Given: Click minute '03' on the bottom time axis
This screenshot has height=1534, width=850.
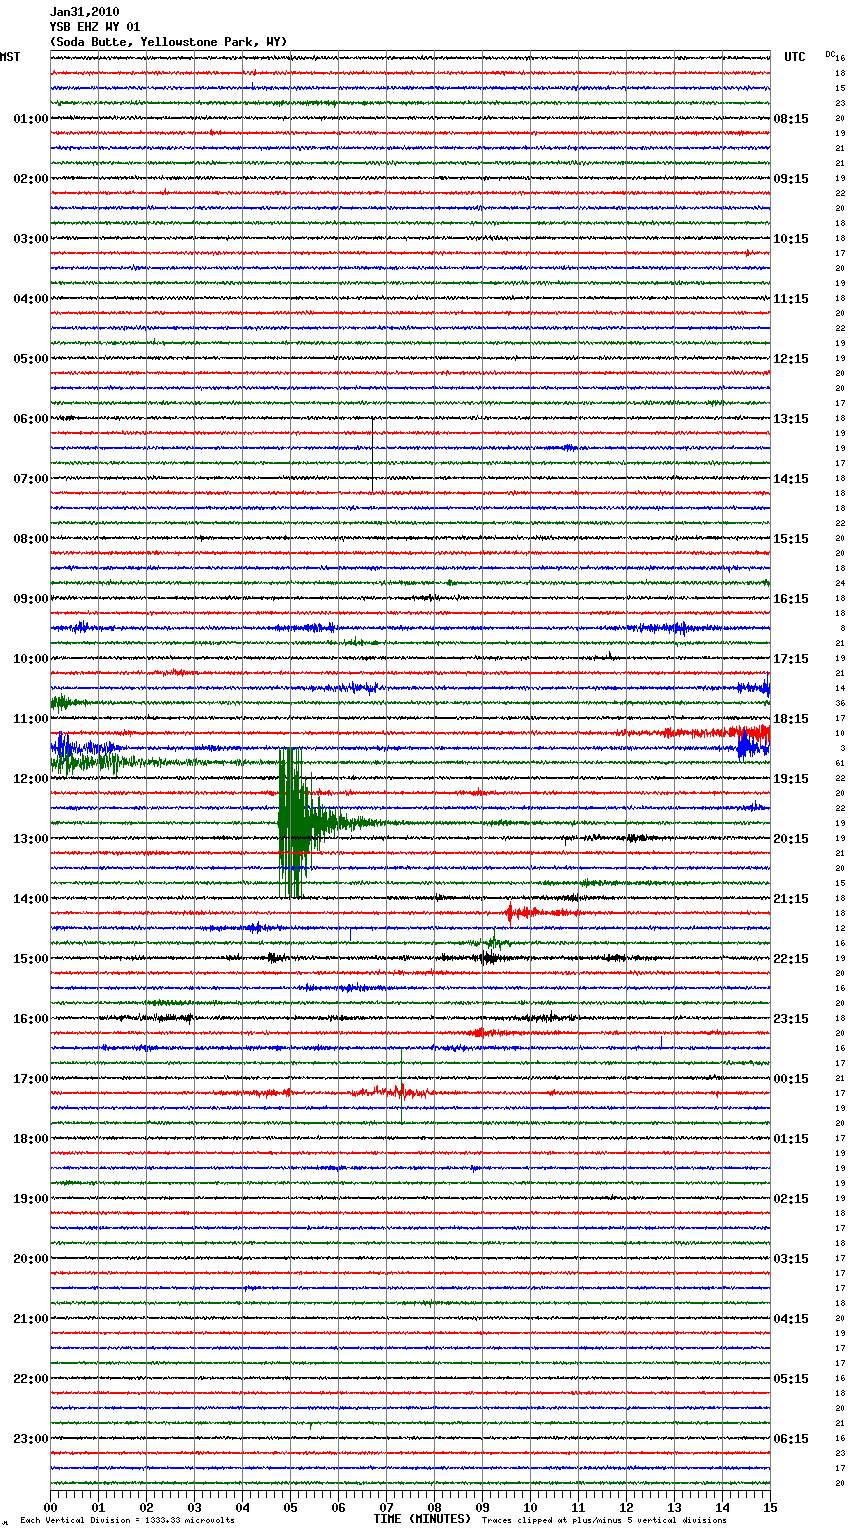Looking at the screenshot, I should pos(194,1507).
